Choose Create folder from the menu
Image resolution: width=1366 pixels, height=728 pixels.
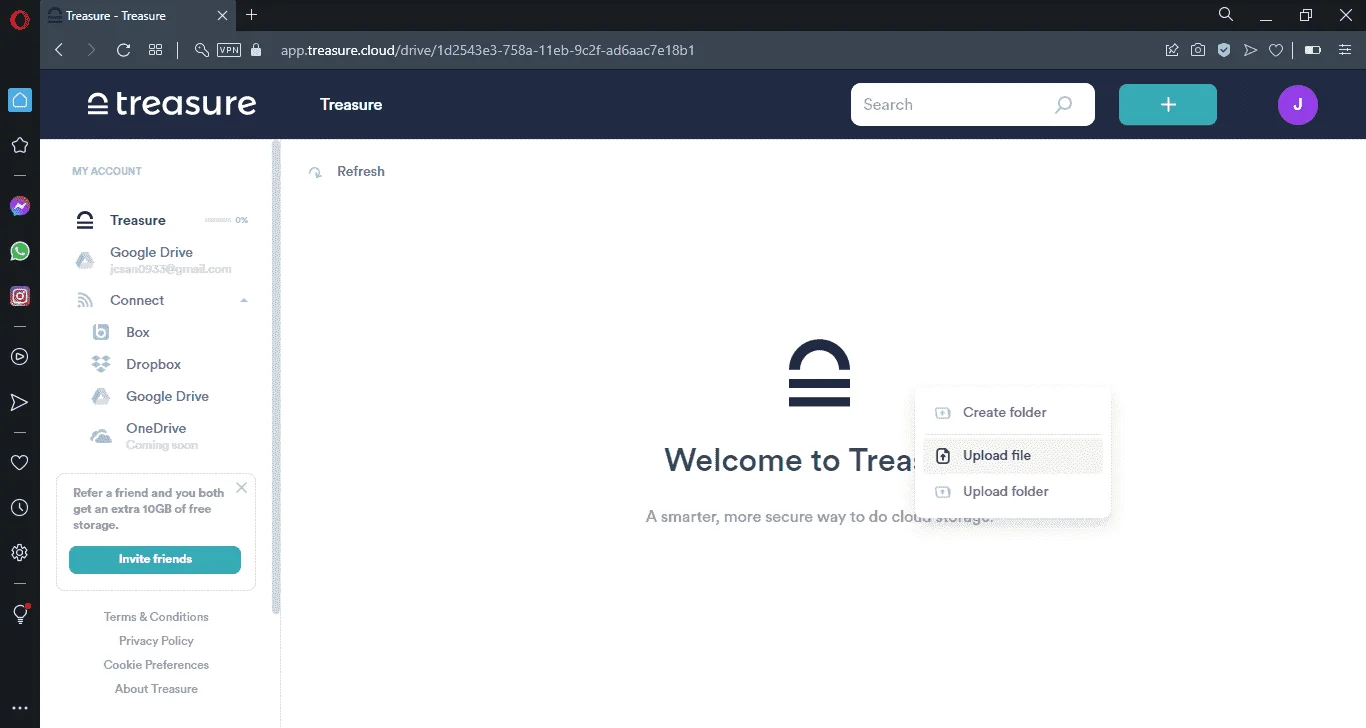click(x=1012, y=412)
